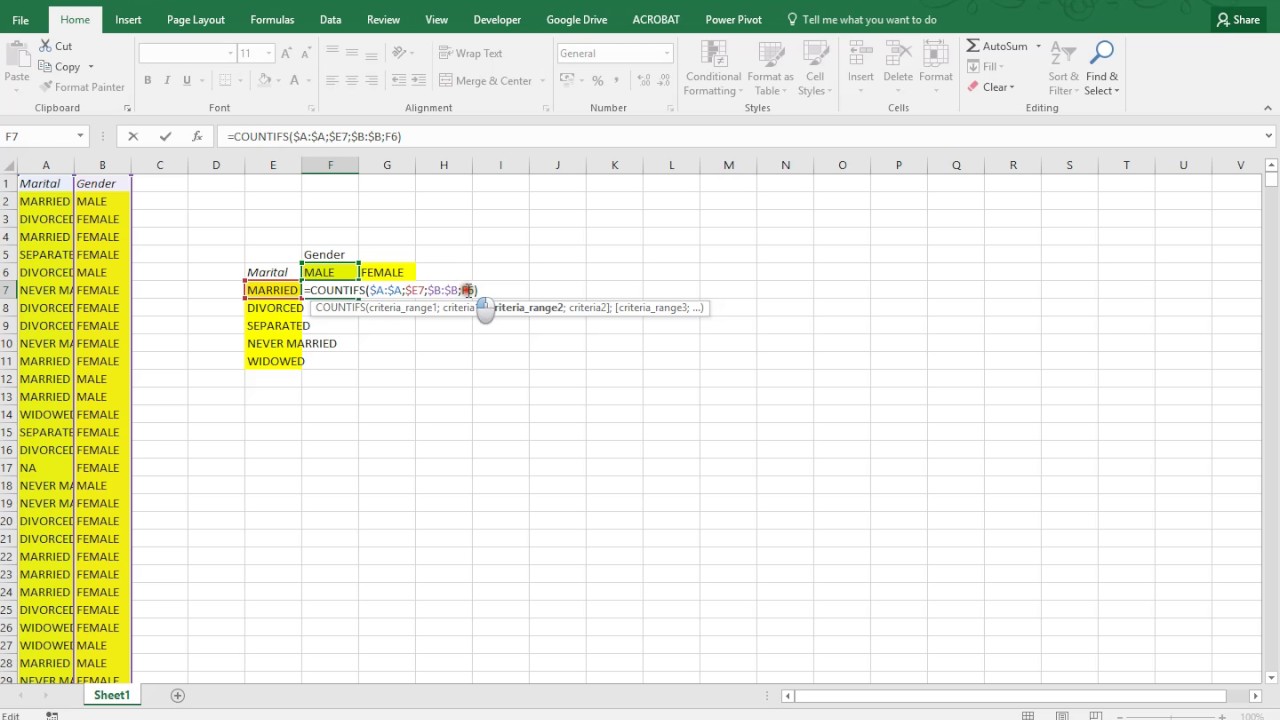Open the General number format dropdown
The image size is (1280, 720).
click(667, 53)
